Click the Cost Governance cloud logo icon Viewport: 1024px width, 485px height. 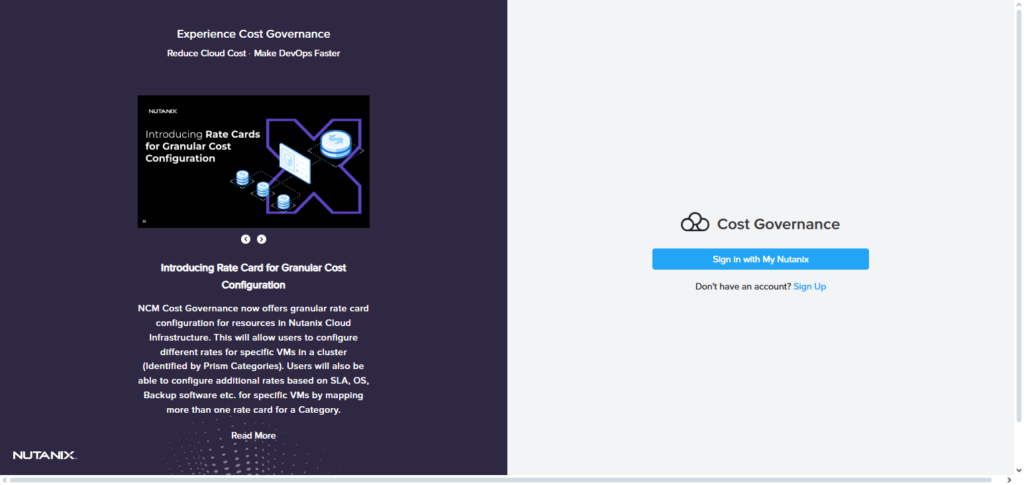(695, 223)
